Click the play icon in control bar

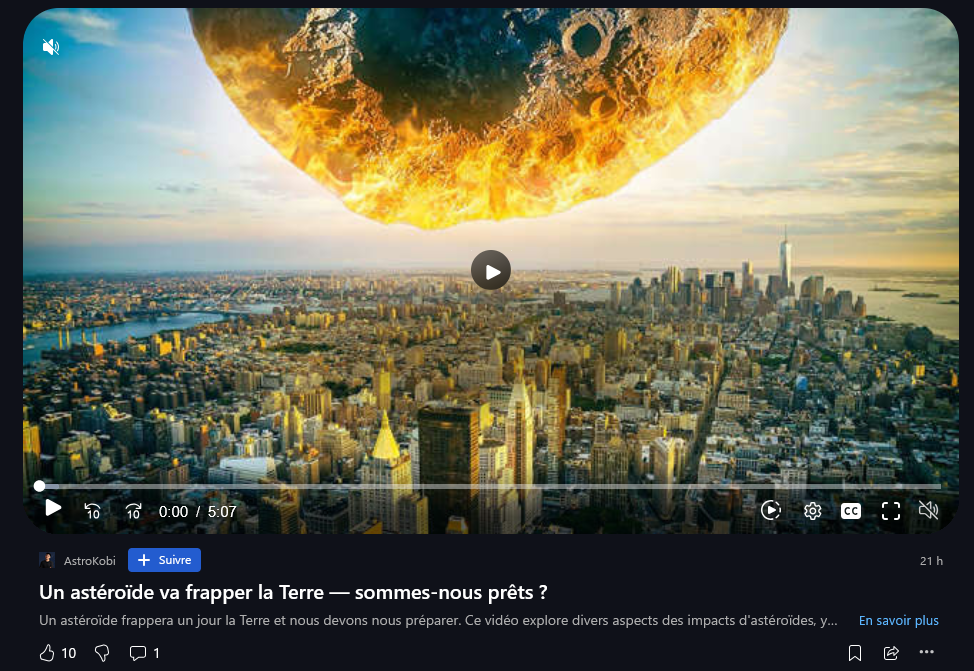[53, 508]
